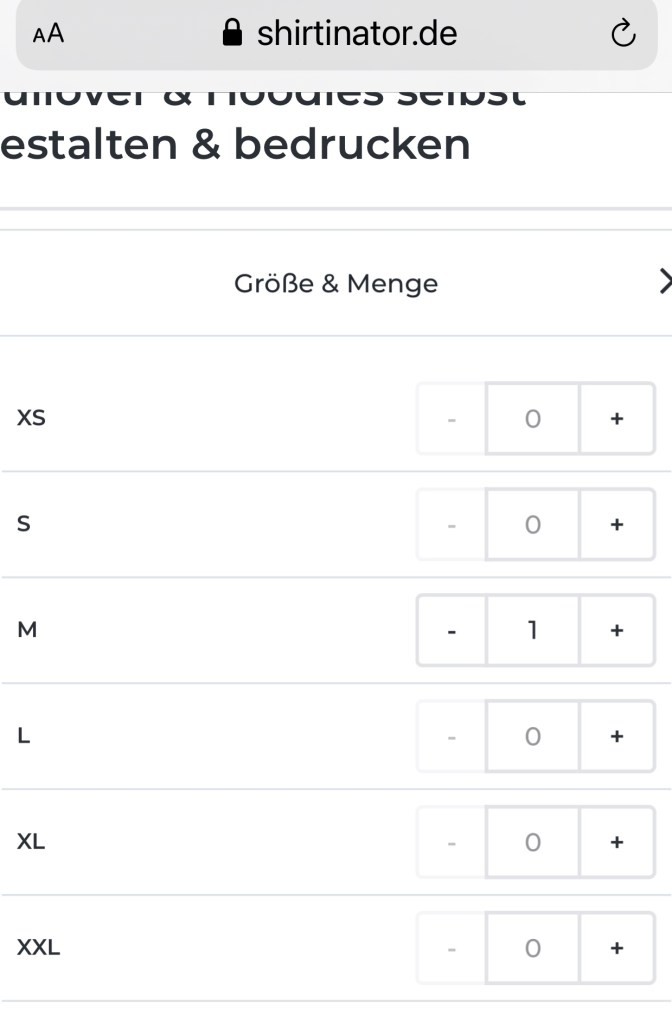Increase XS quantity with plus button
The width and height of the screenshot is (672, 1023).
[617, 419]
